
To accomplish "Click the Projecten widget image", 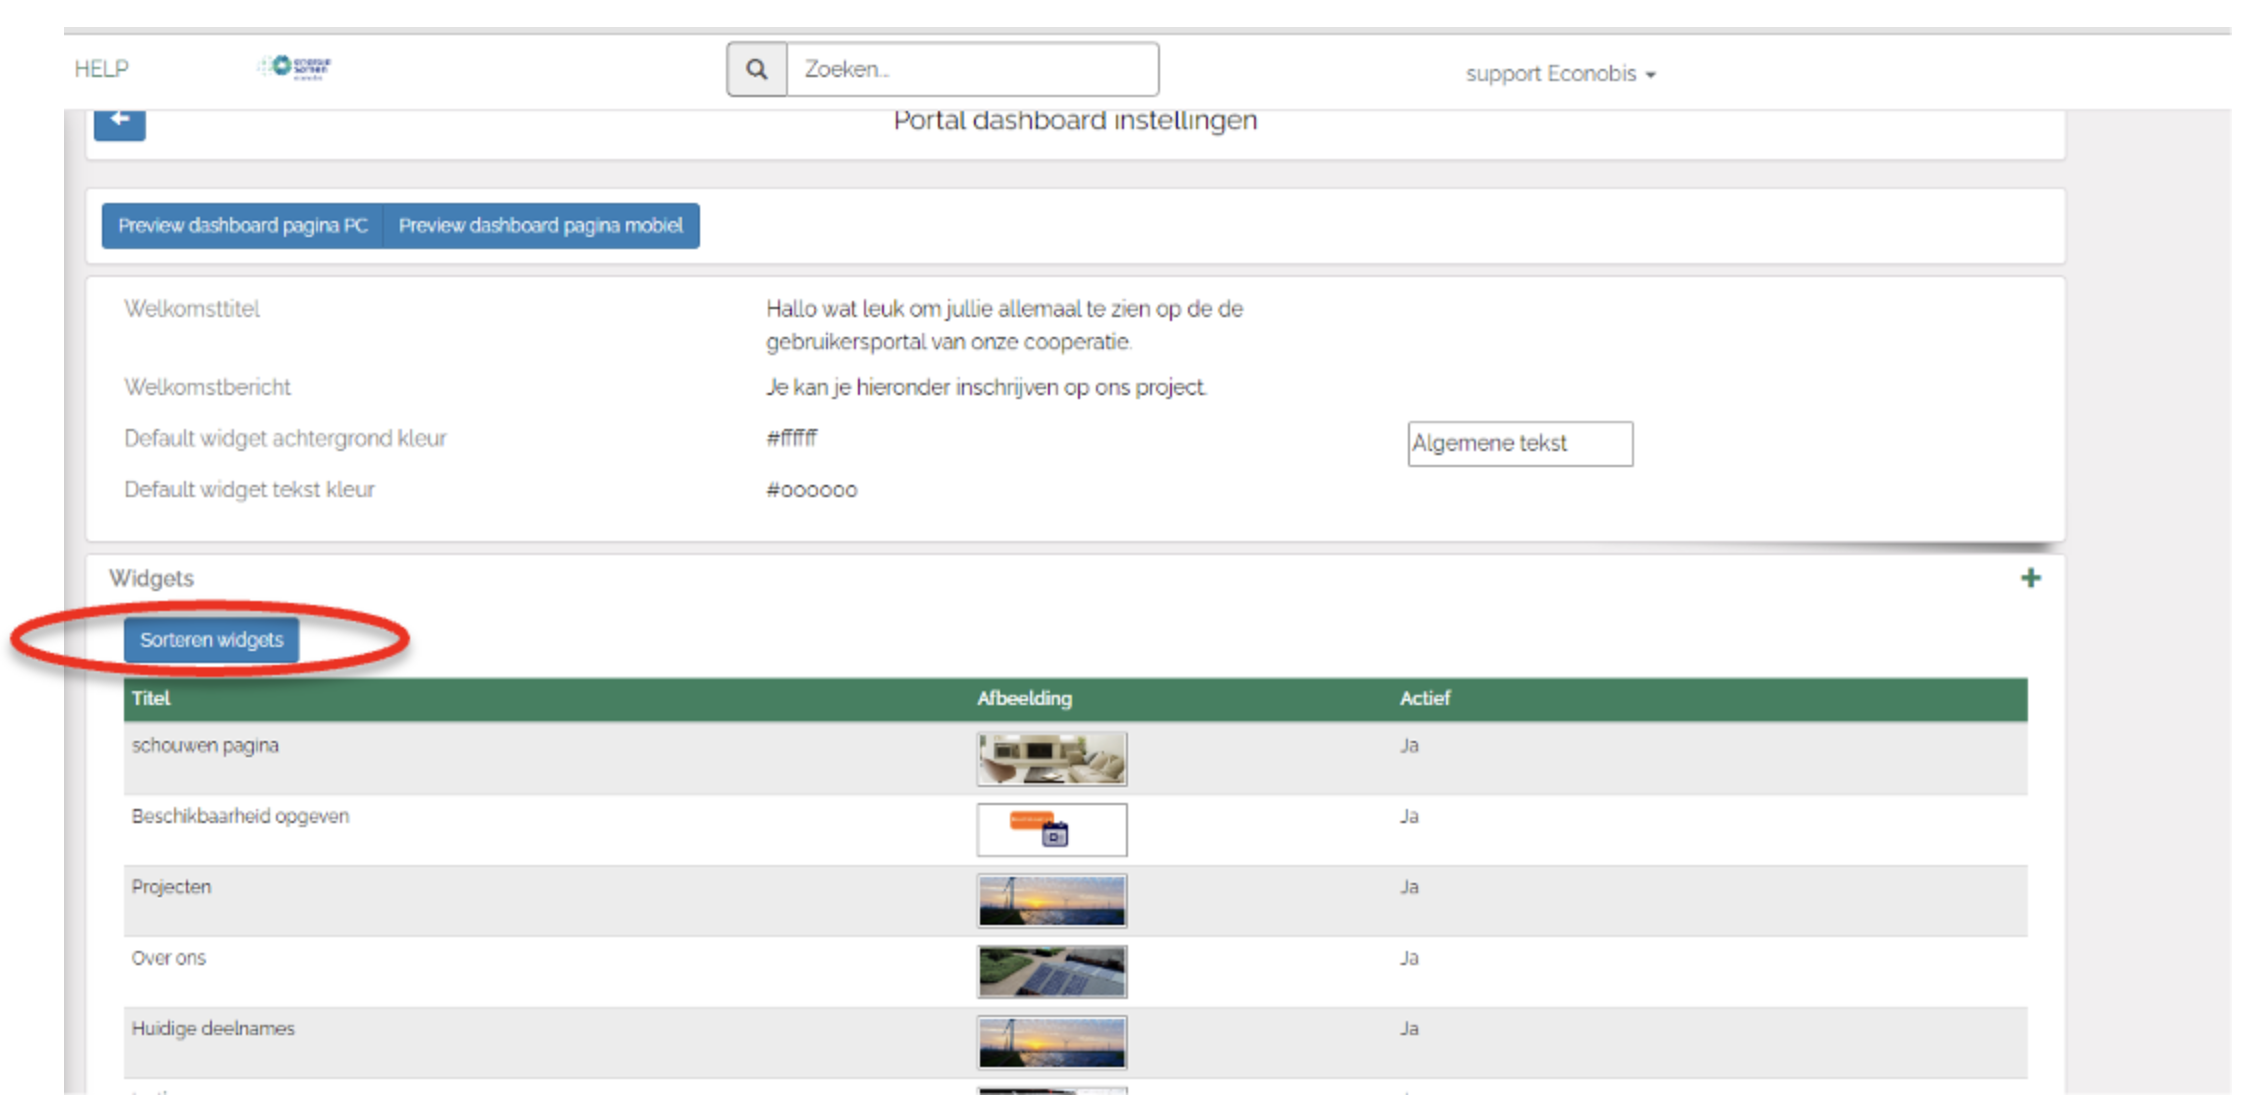I will [x=1051, y=900].
